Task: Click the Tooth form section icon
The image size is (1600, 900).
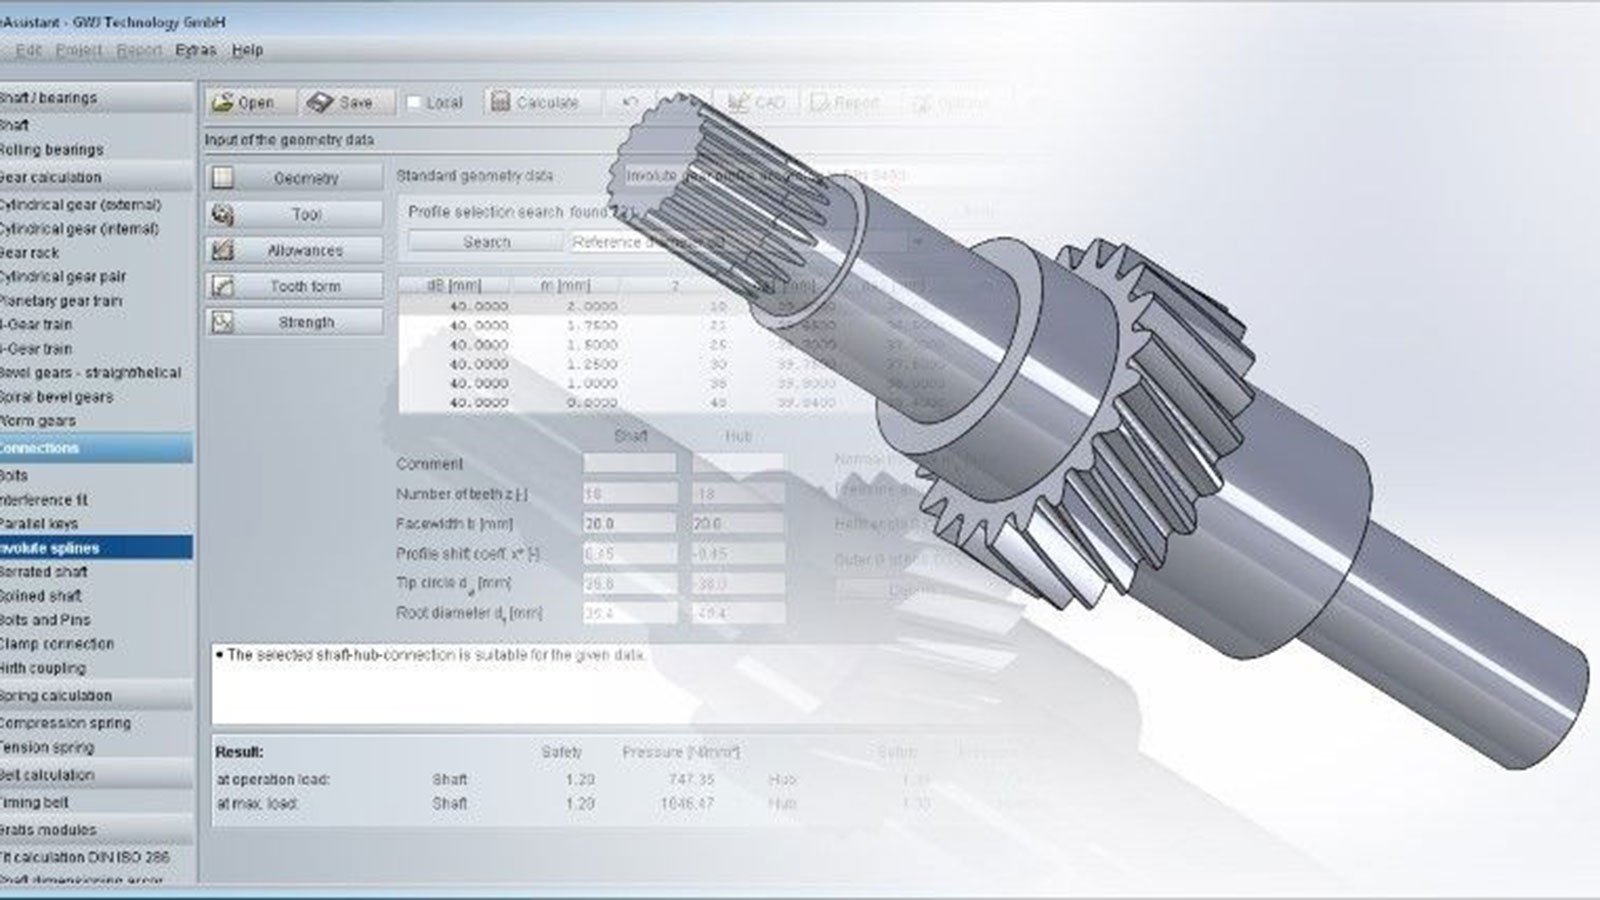Action: click(x=222, y=286)
